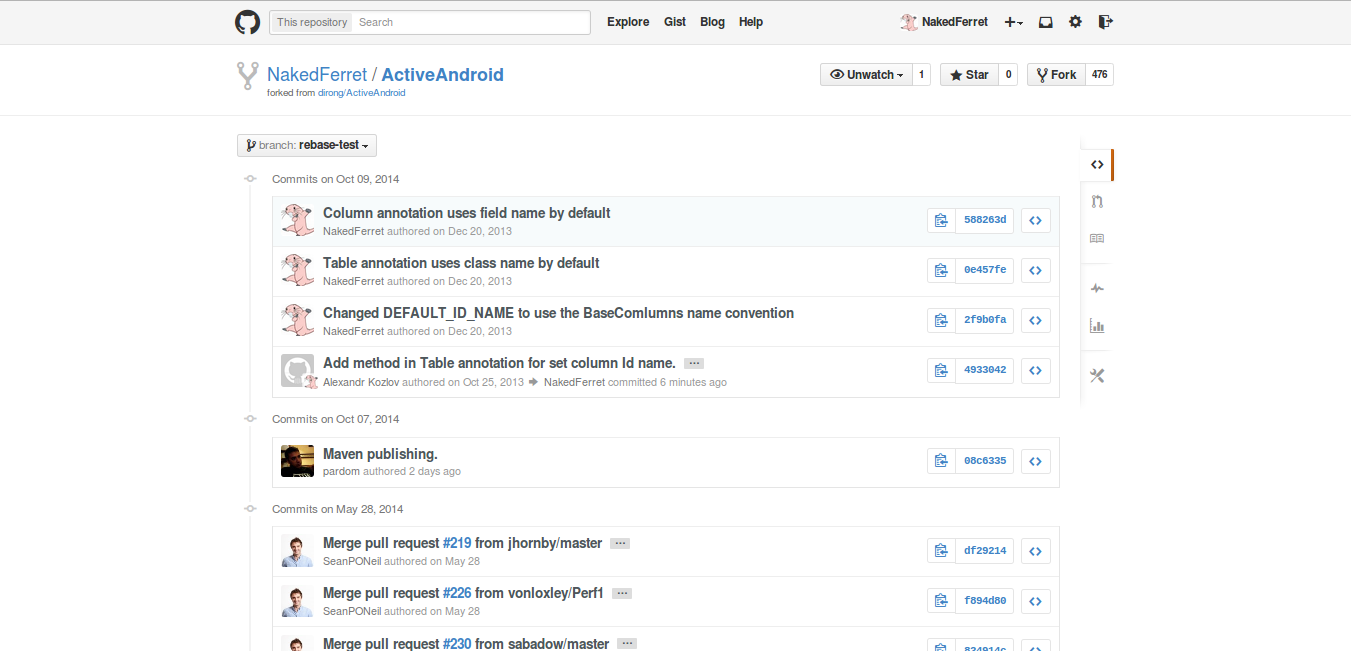1351x651 pixels.
Task: View repository activity with the Pulse icon
Action: pos(1097,288)
